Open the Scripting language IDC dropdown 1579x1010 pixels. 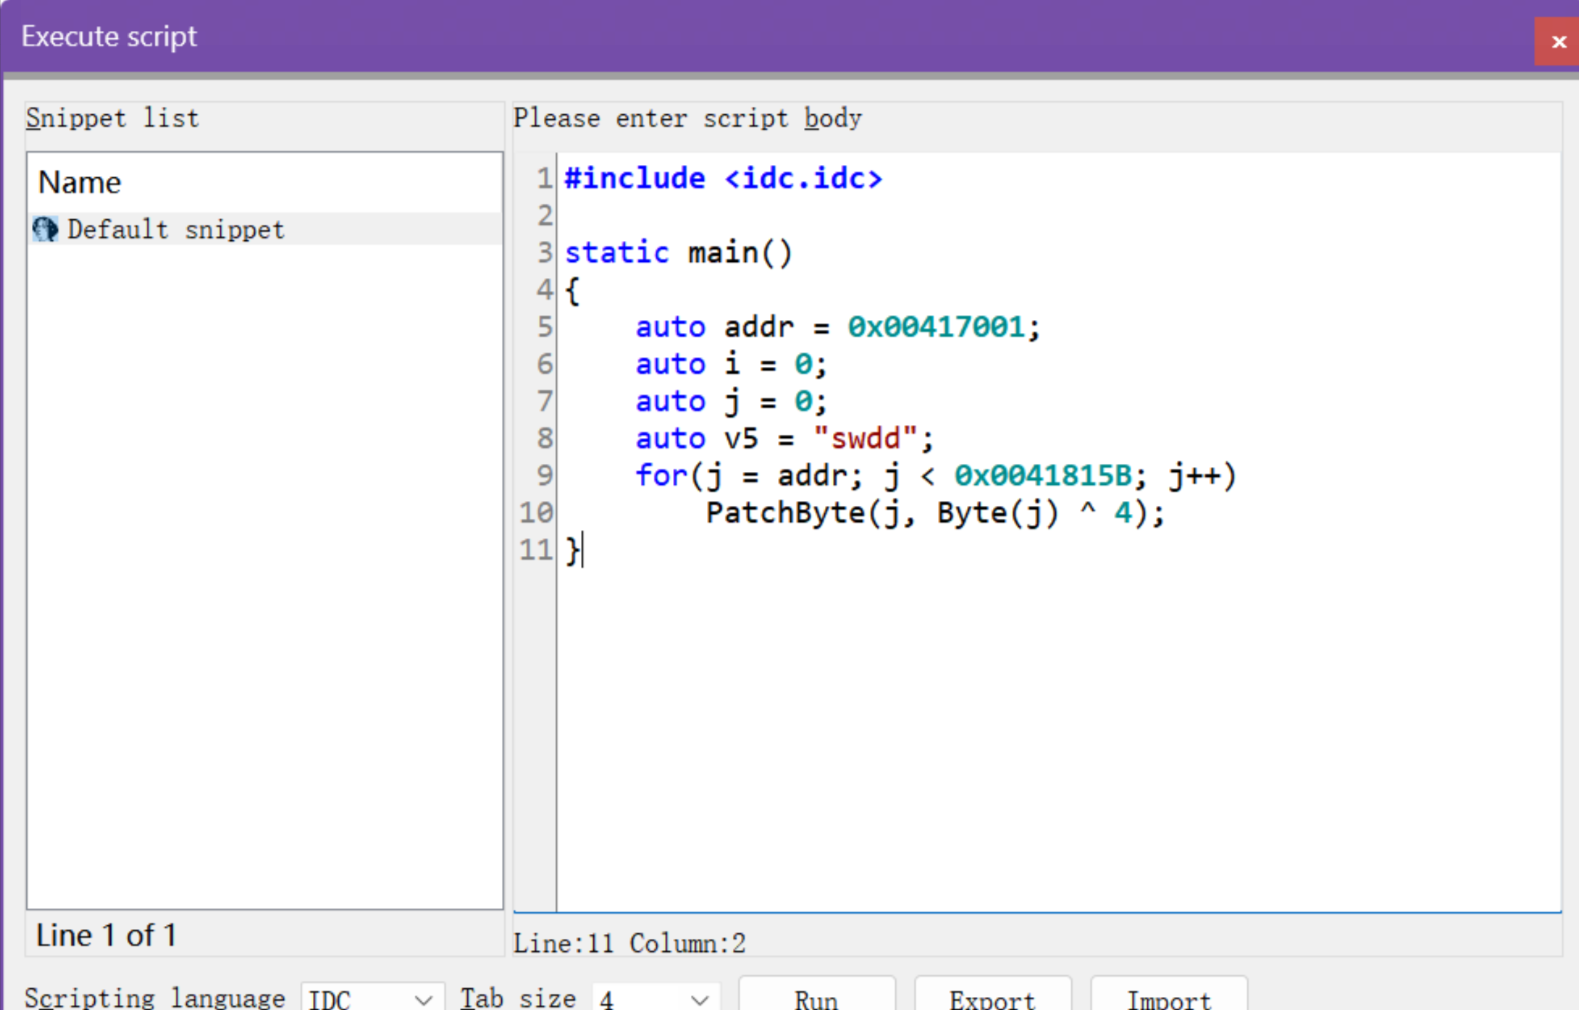point(372,998)
